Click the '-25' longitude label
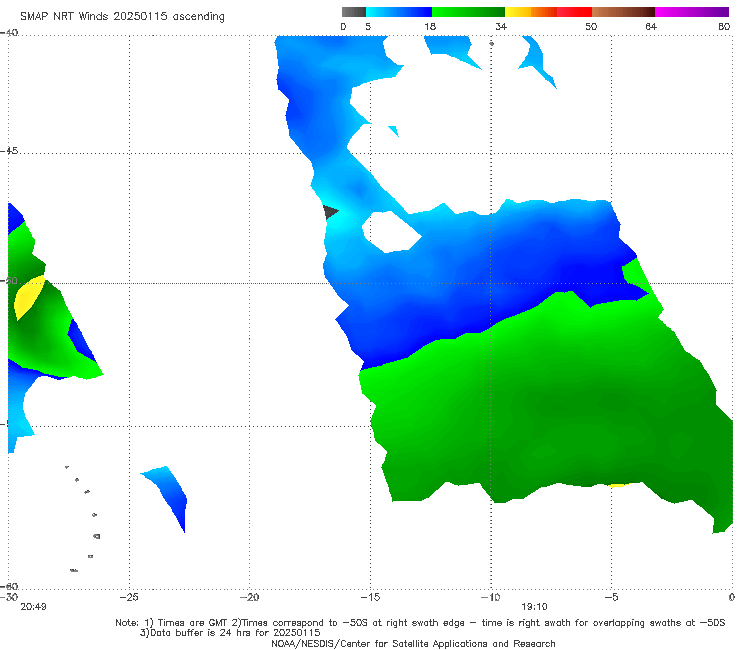 point(129,597)
